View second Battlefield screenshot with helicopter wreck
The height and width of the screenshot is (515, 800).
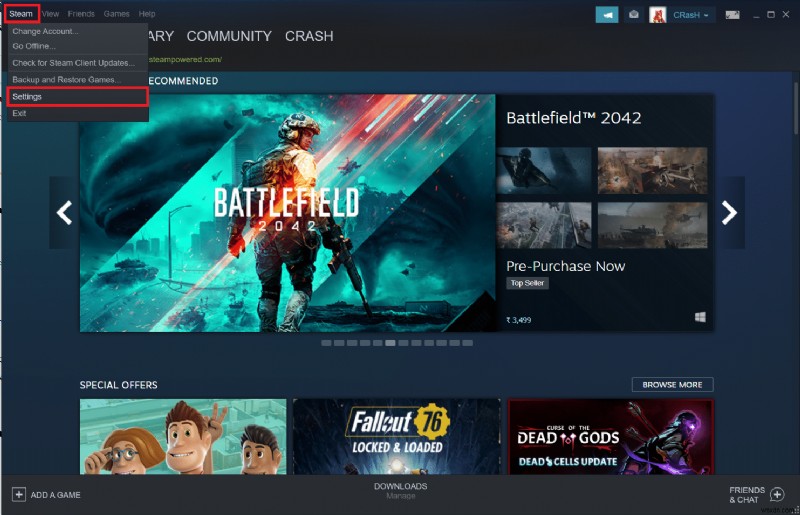[x=653, y=170]
